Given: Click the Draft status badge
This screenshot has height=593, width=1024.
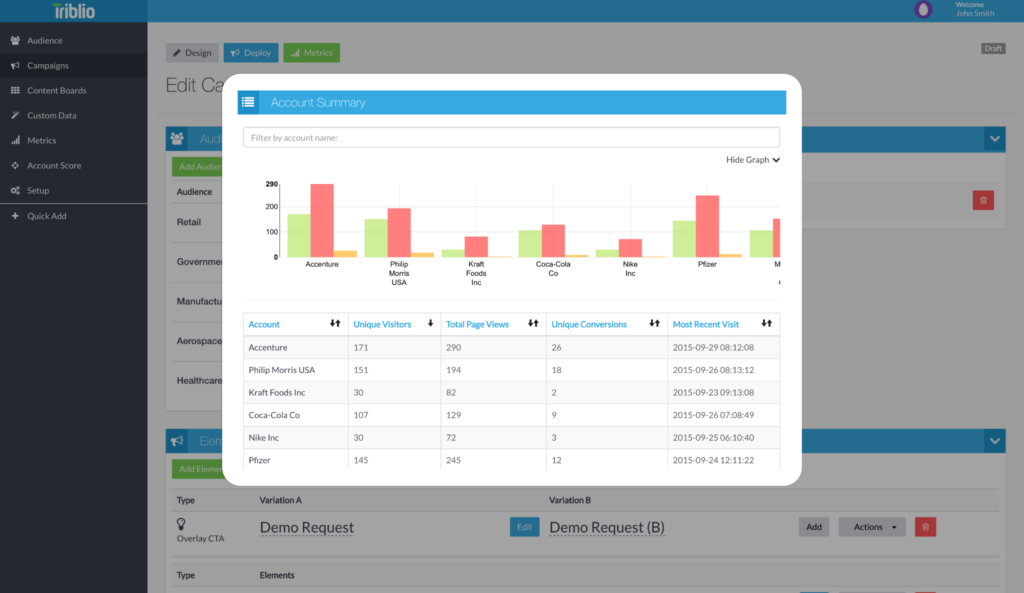Looking at the screenshot, I should click(x=993, y=48).
